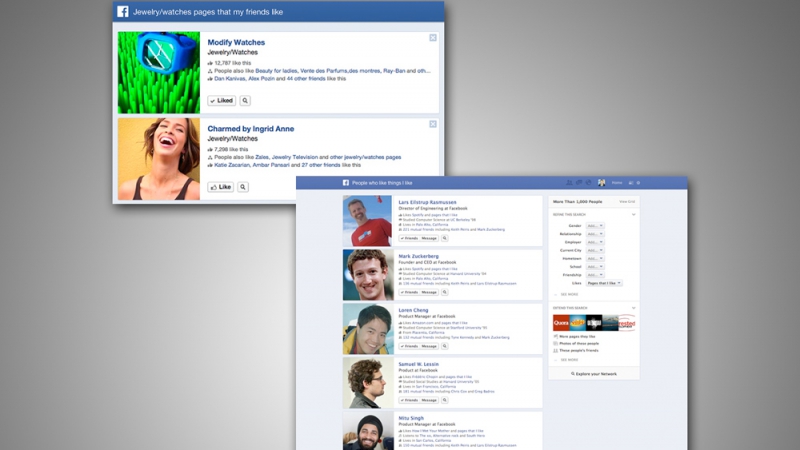Screen dimensions: 800x450
Task: Click the Explore your Network button
Action: pos(592,373)
